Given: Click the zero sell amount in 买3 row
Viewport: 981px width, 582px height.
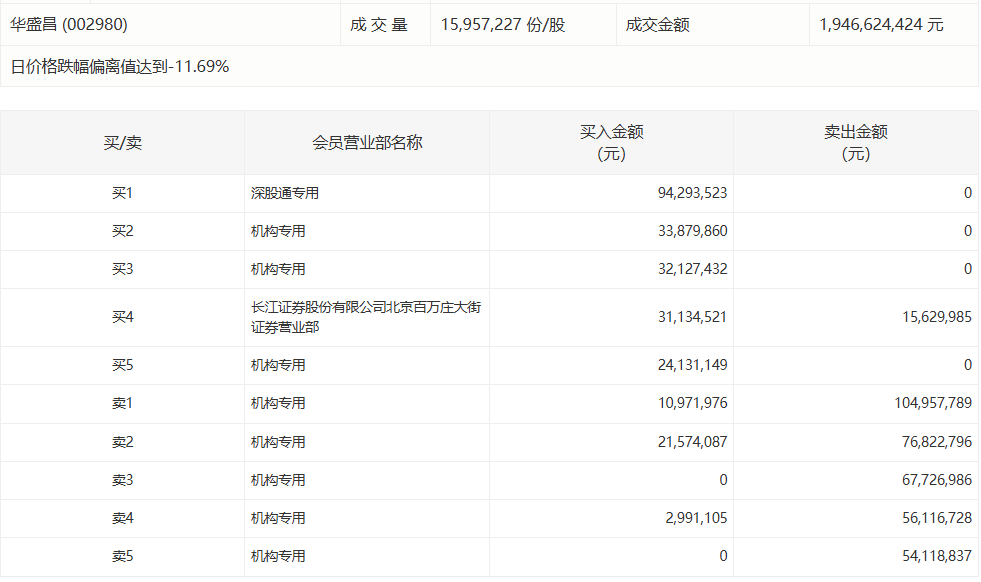Looking at the screenshot, I should tap(968, 269).
